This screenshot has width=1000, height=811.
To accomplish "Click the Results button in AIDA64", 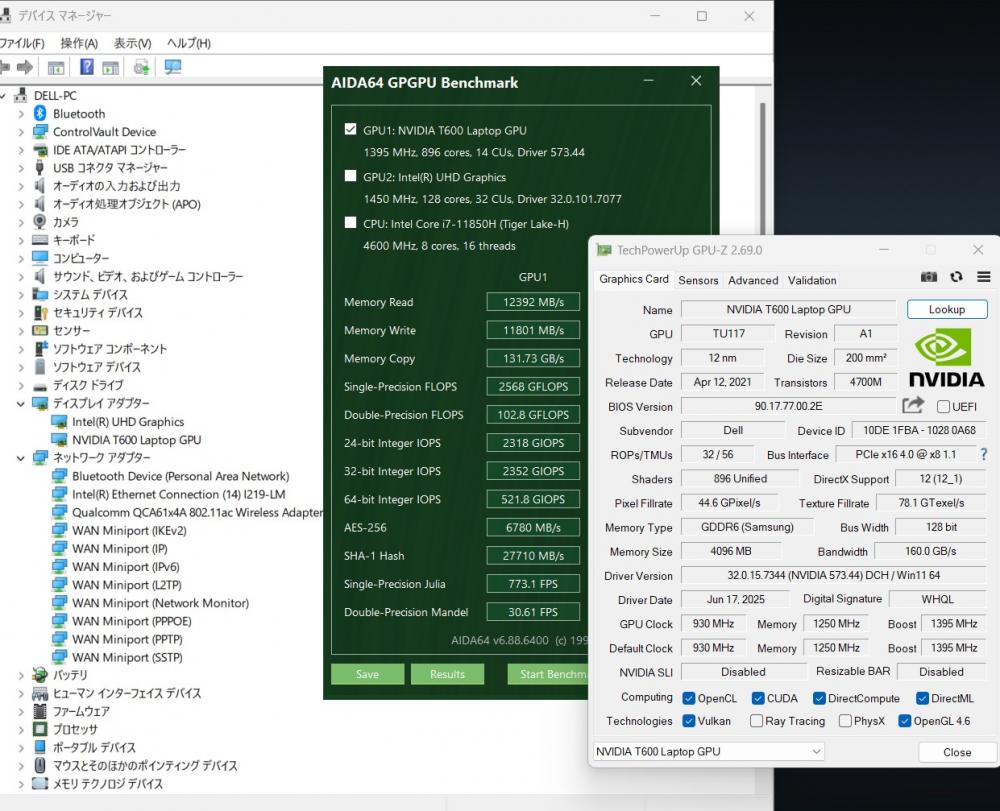I will coord(447,674).
